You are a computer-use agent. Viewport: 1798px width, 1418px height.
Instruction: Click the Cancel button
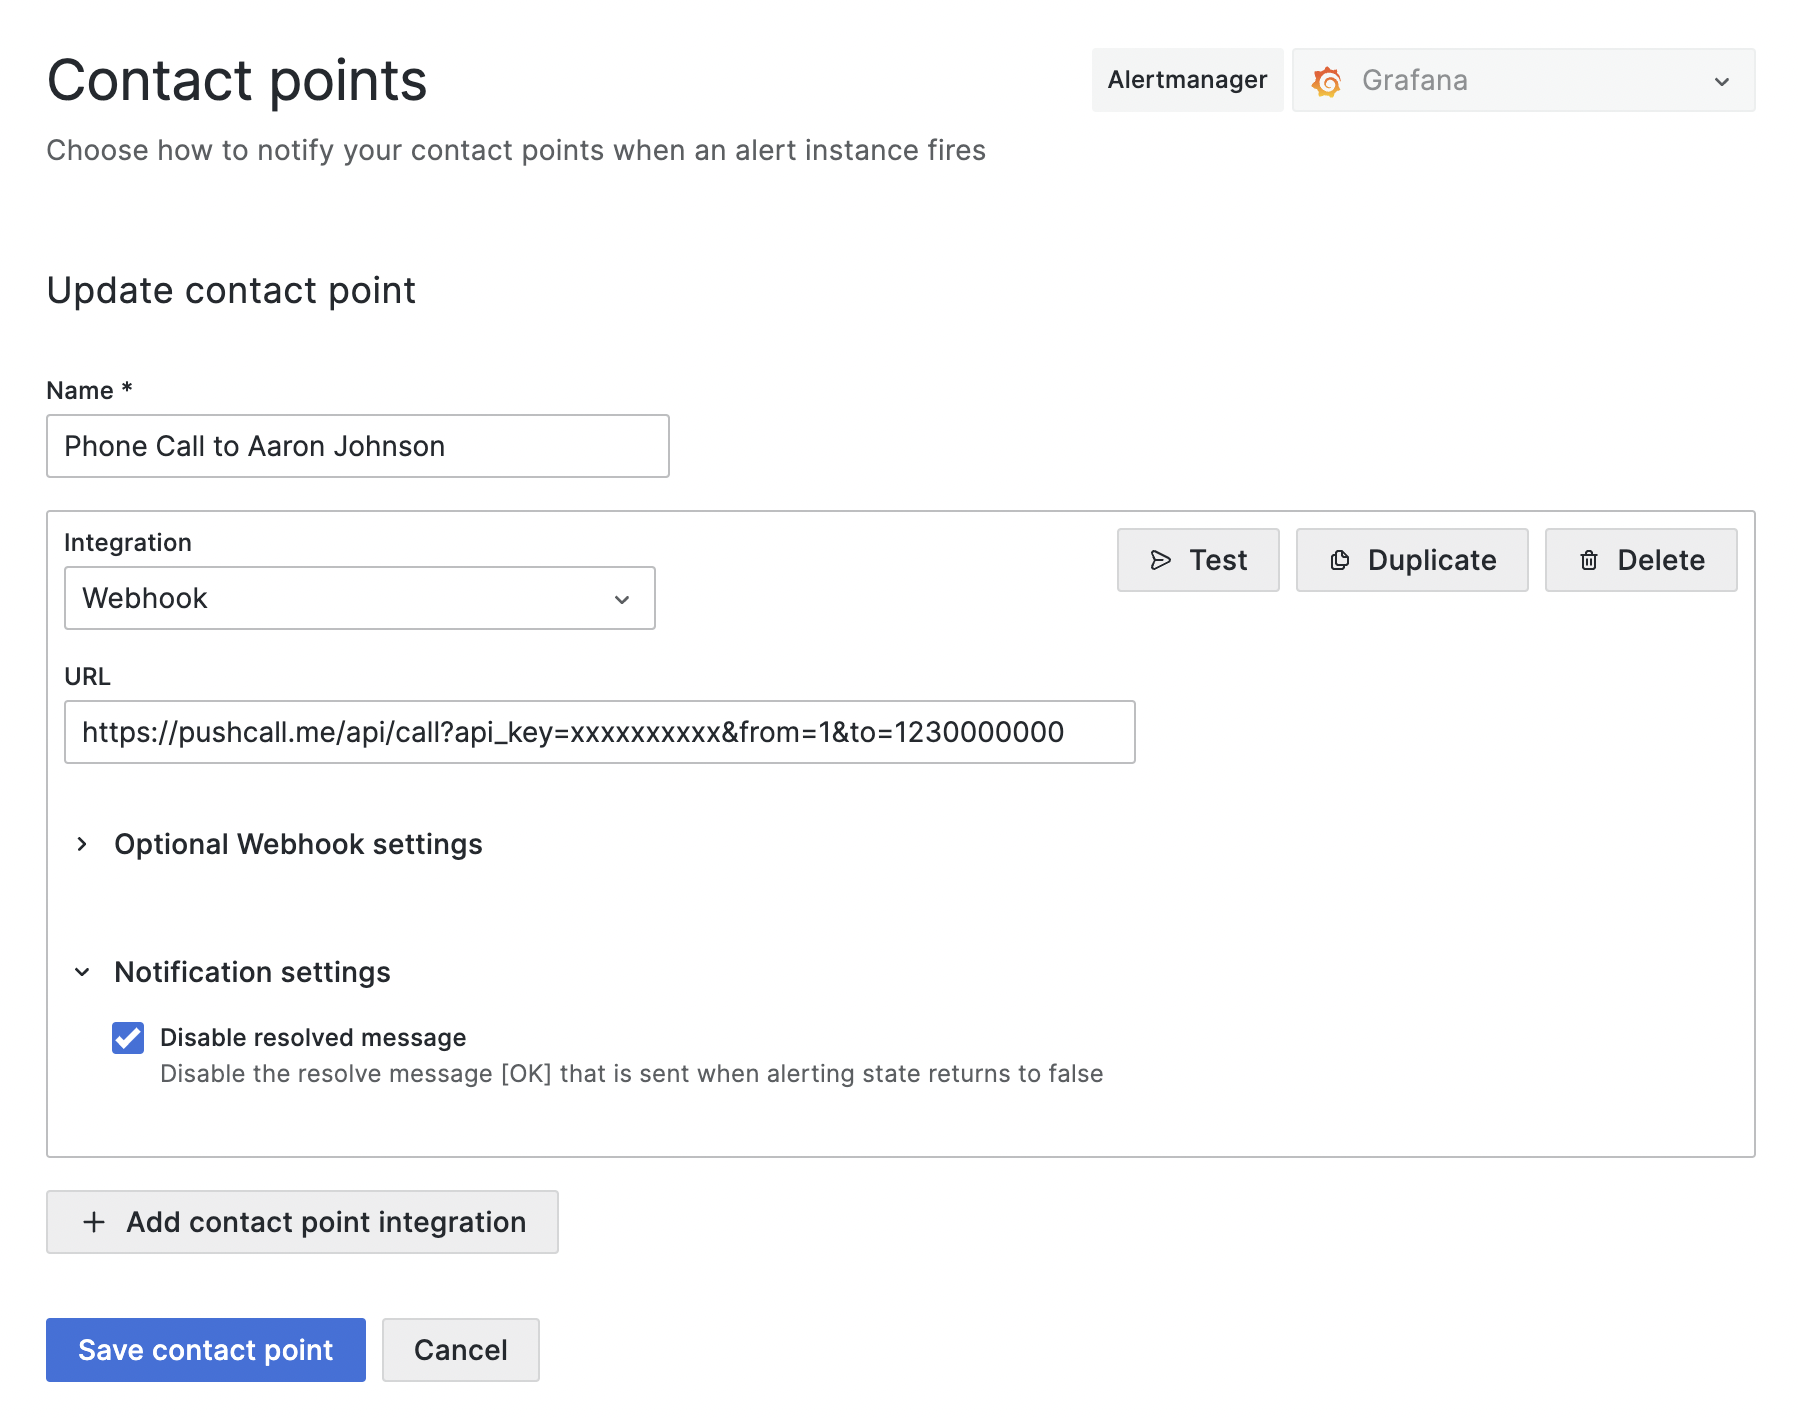(x=460, y=1350)
